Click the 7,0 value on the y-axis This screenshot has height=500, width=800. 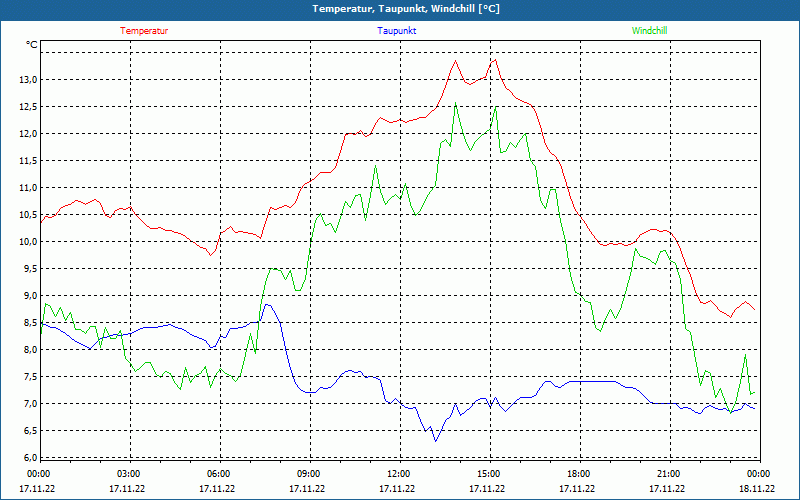[x=27, y=404]
